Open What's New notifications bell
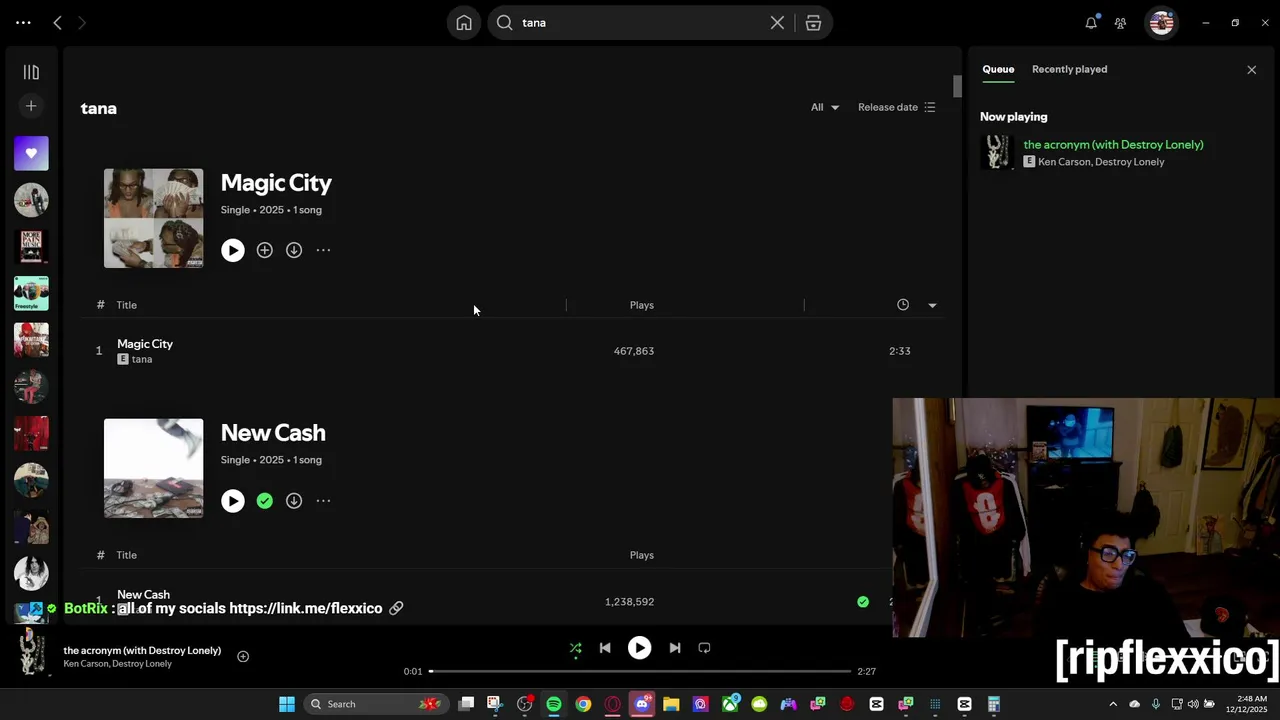This screenshot has height=720, width=1280. click(x=1091, y=23)
